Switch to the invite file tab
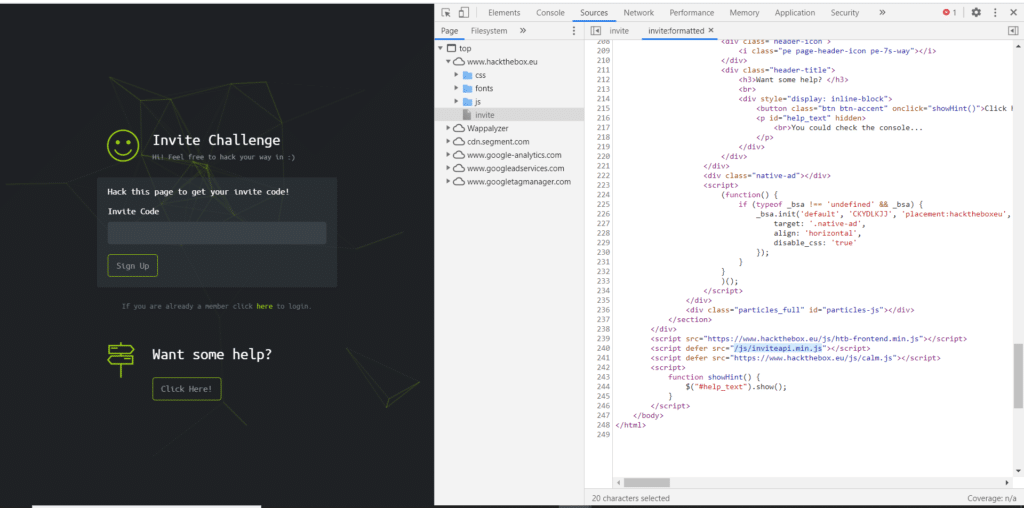Viewport: 1024px width, 508px height. point(619,31)
